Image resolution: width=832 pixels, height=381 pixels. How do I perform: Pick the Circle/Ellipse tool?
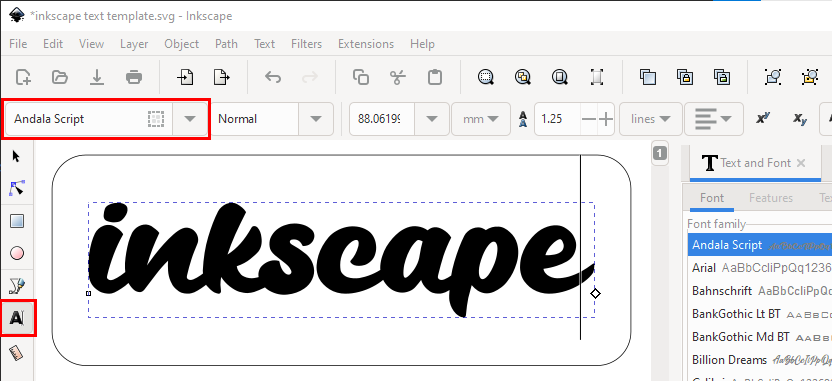pyautogui.click(x=18, y=253)
